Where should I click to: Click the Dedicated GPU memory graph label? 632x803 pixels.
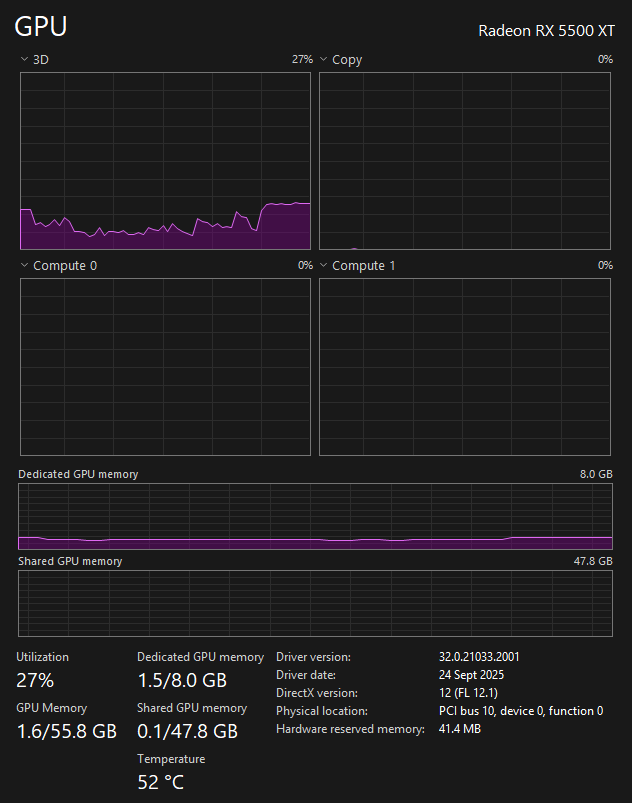coord(78,474)
